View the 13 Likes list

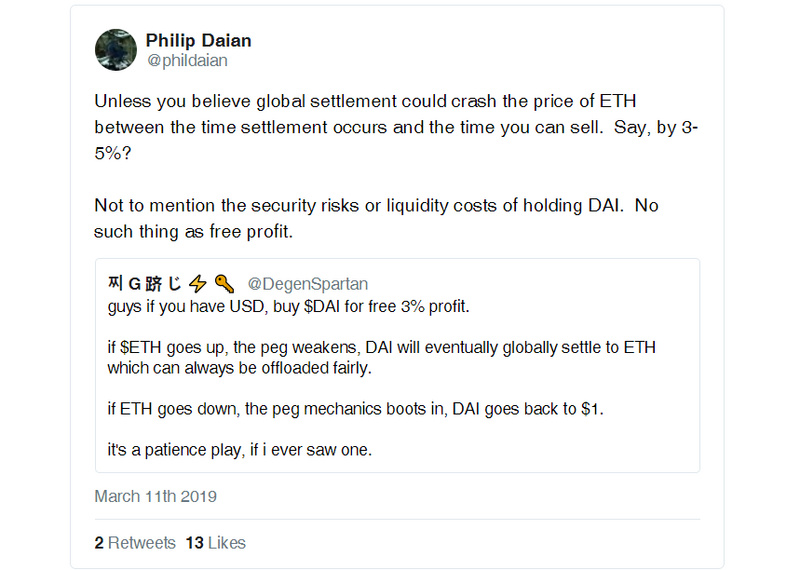tap(215, 542)
